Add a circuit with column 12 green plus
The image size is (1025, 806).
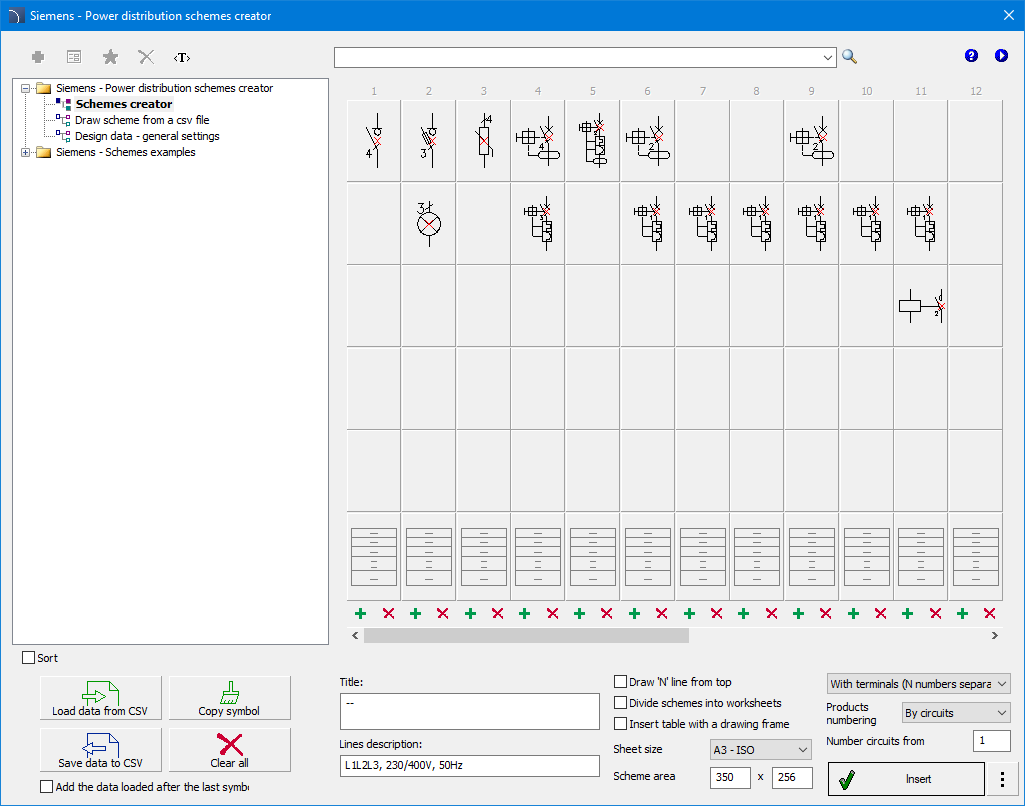pos(962,613)
